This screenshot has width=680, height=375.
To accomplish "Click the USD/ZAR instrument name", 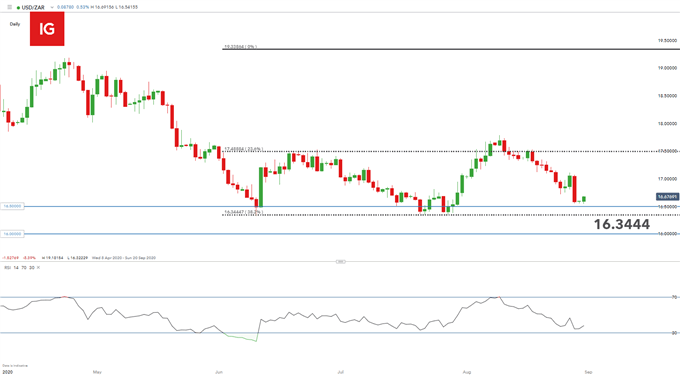I will (33, 7).
